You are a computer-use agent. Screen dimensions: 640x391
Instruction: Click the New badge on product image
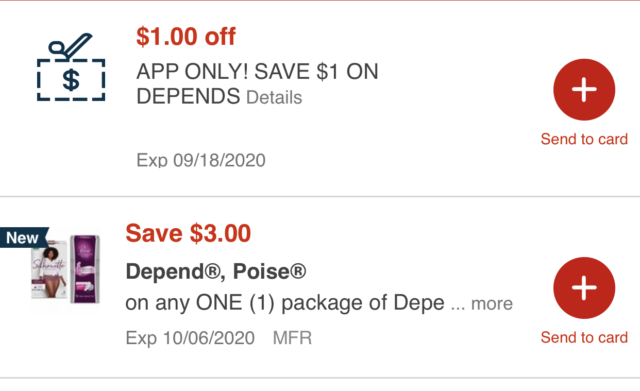(24, 238)
